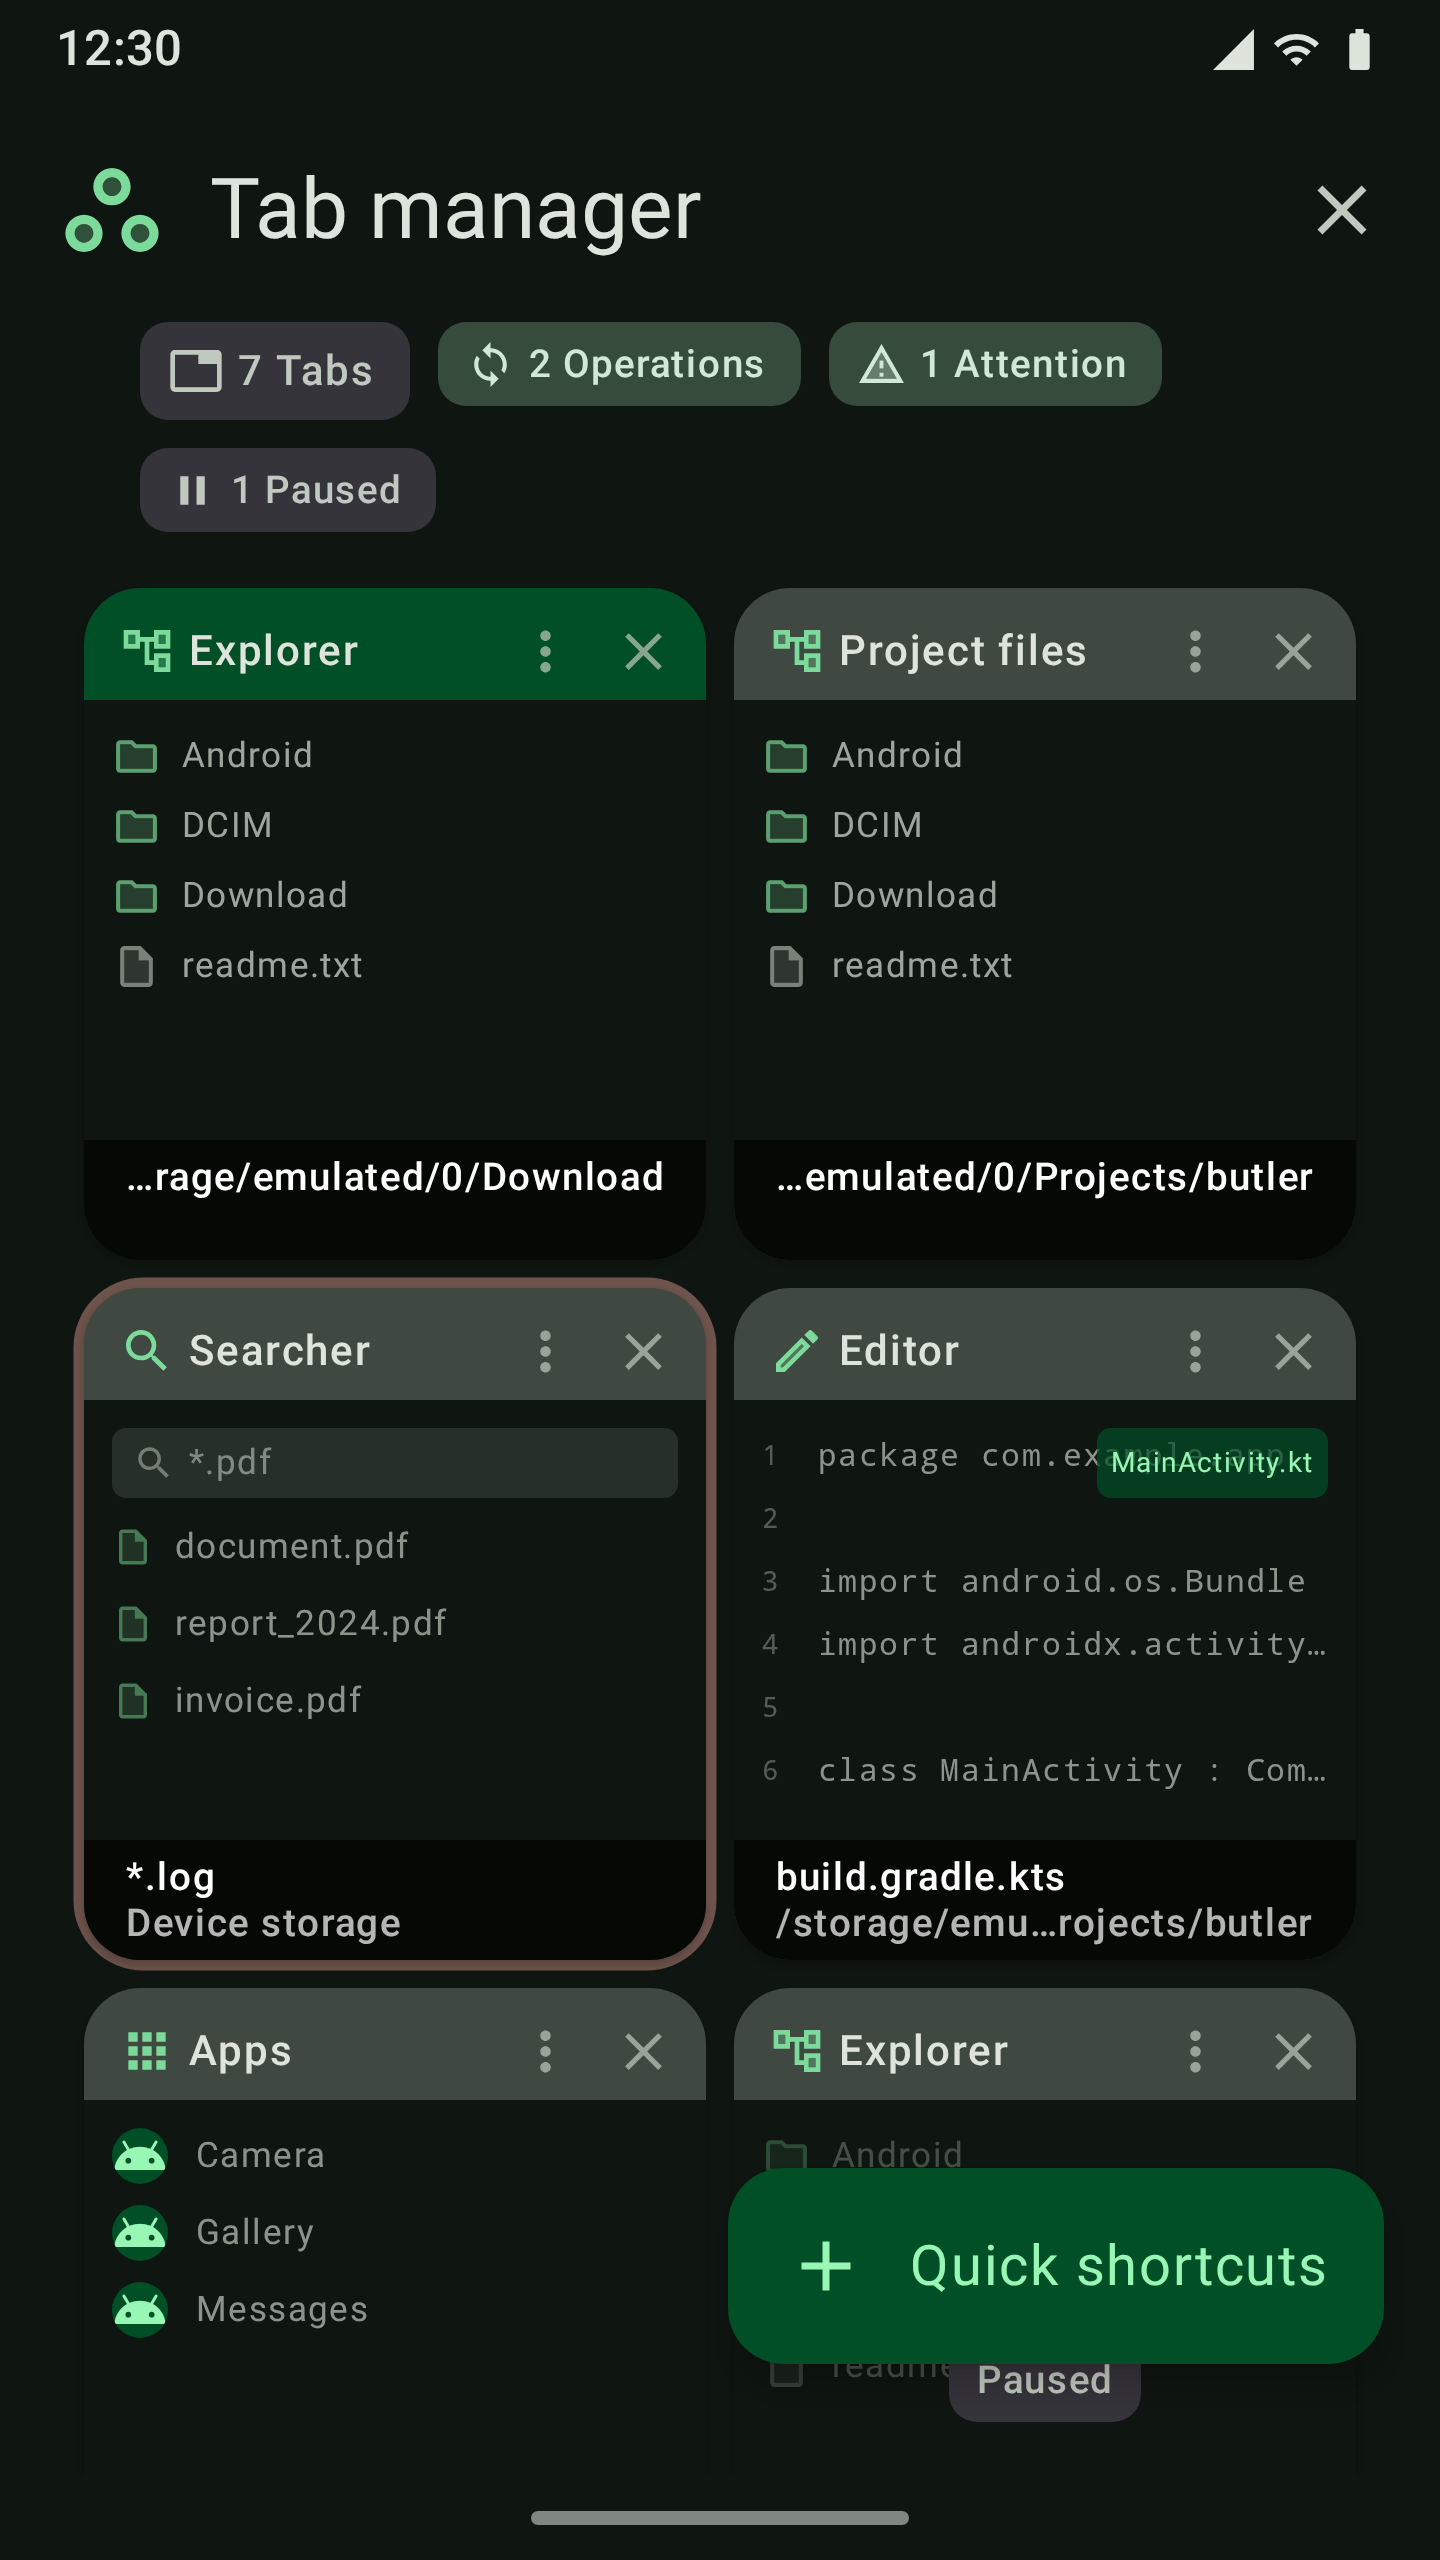
Task: Click the Apps grid icon
Action: (146, 2051)
